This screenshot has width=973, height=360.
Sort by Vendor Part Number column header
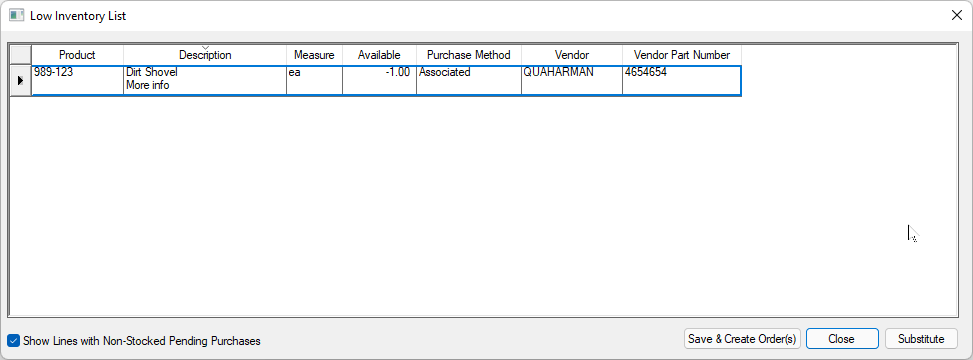tap(682, 55)
